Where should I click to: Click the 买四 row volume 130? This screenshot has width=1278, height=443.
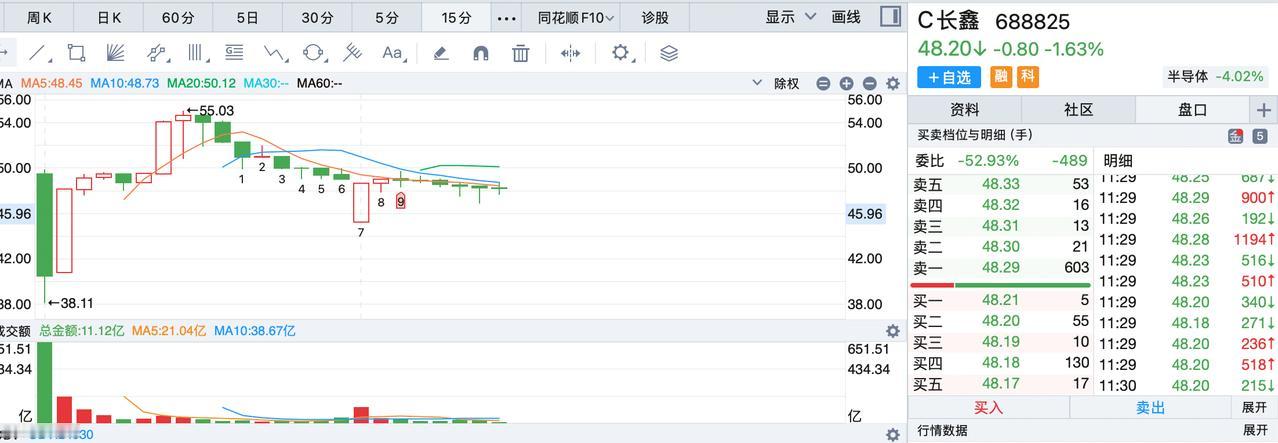[1077, 363]
